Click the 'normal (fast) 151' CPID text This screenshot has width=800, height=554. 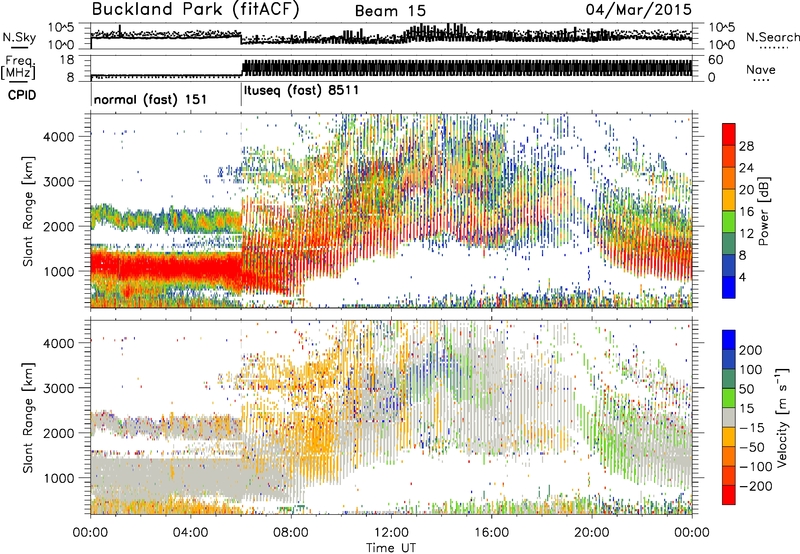point(150,99)
